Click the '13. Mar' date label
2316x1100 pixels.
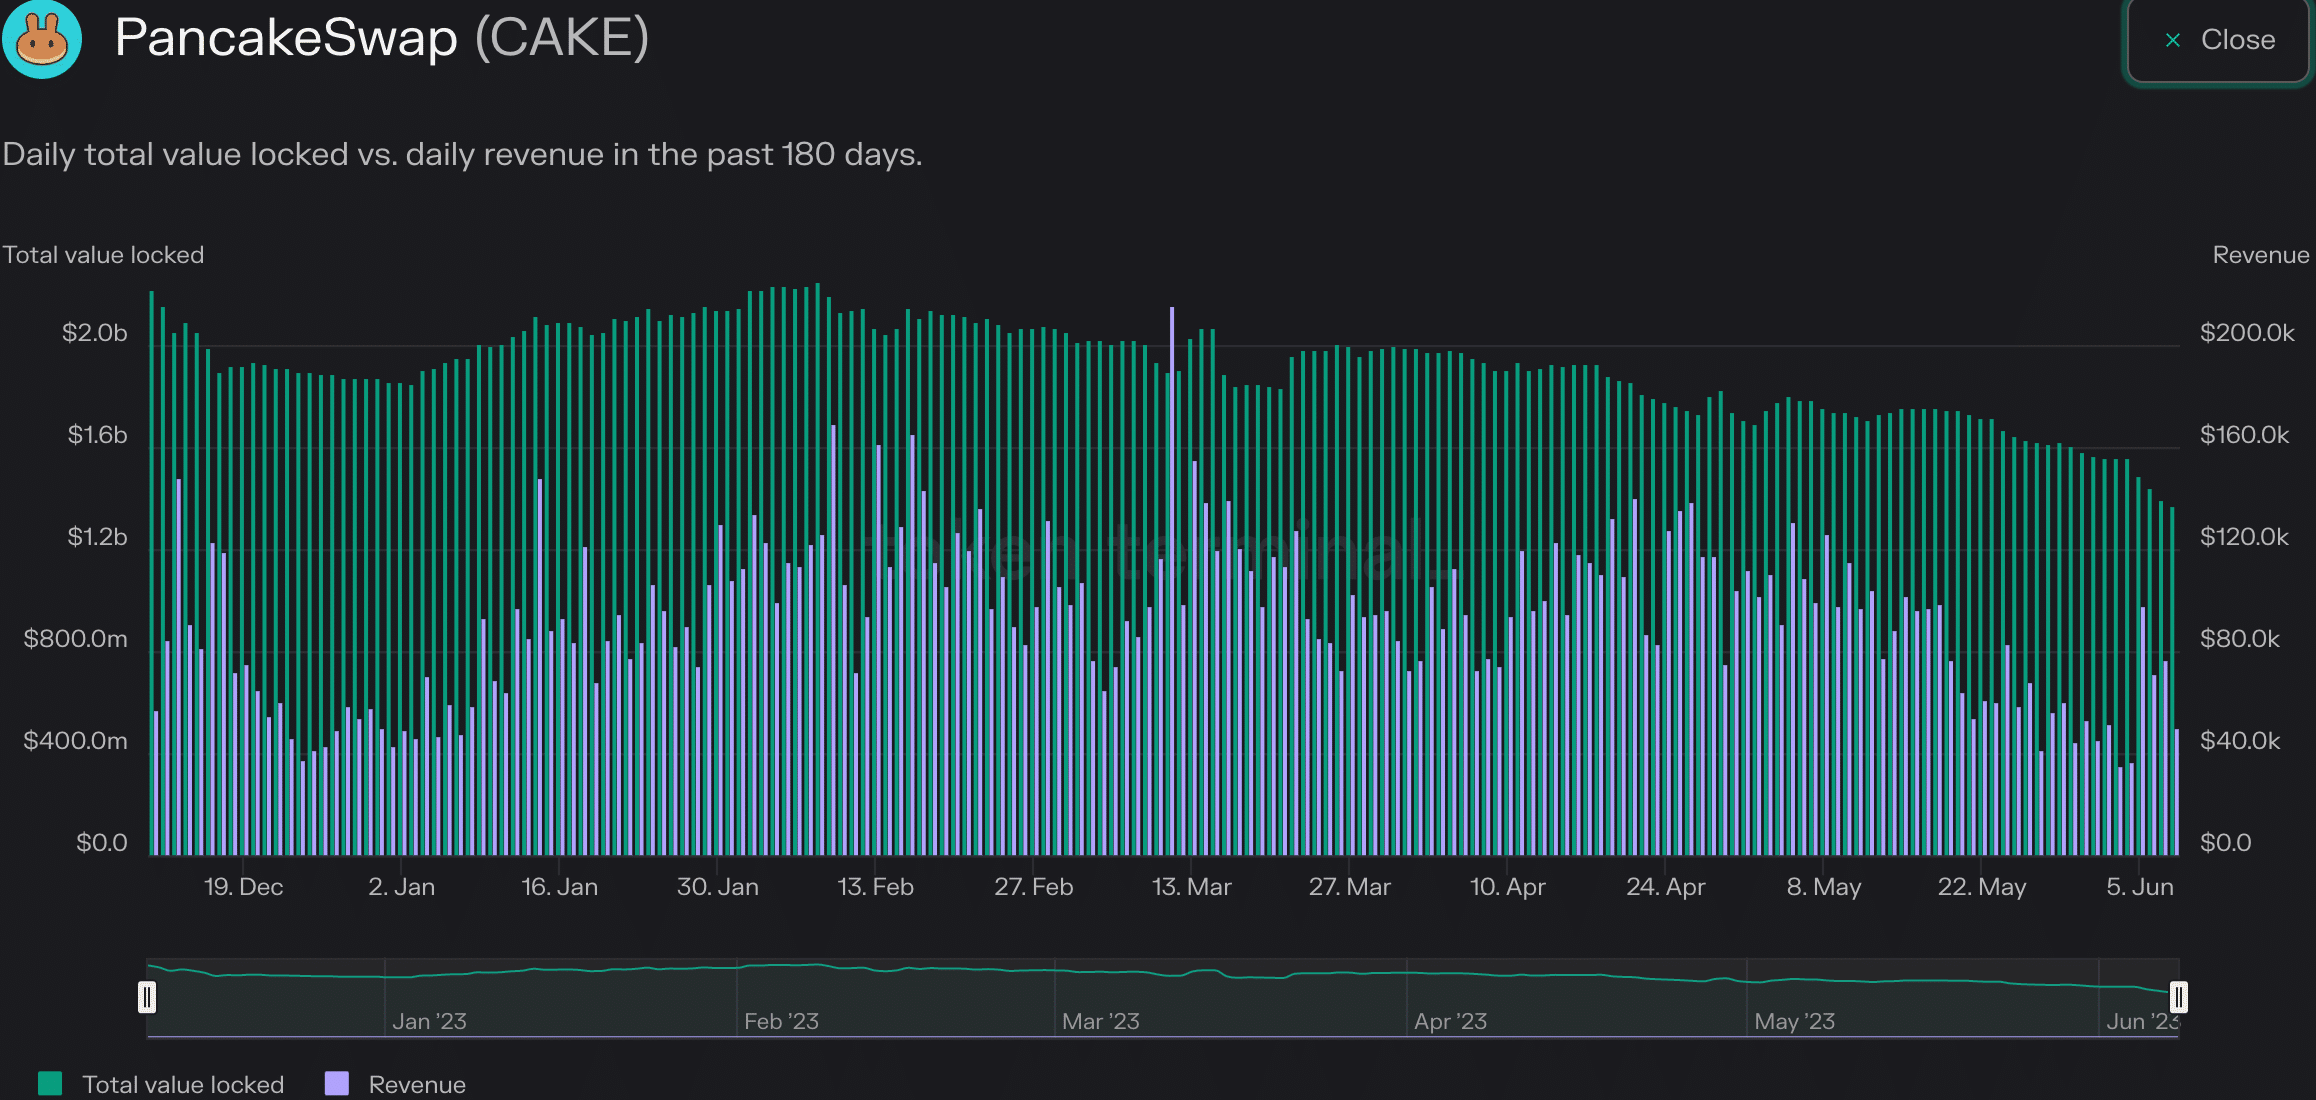pyautogui.click(x=1191, y=887)
